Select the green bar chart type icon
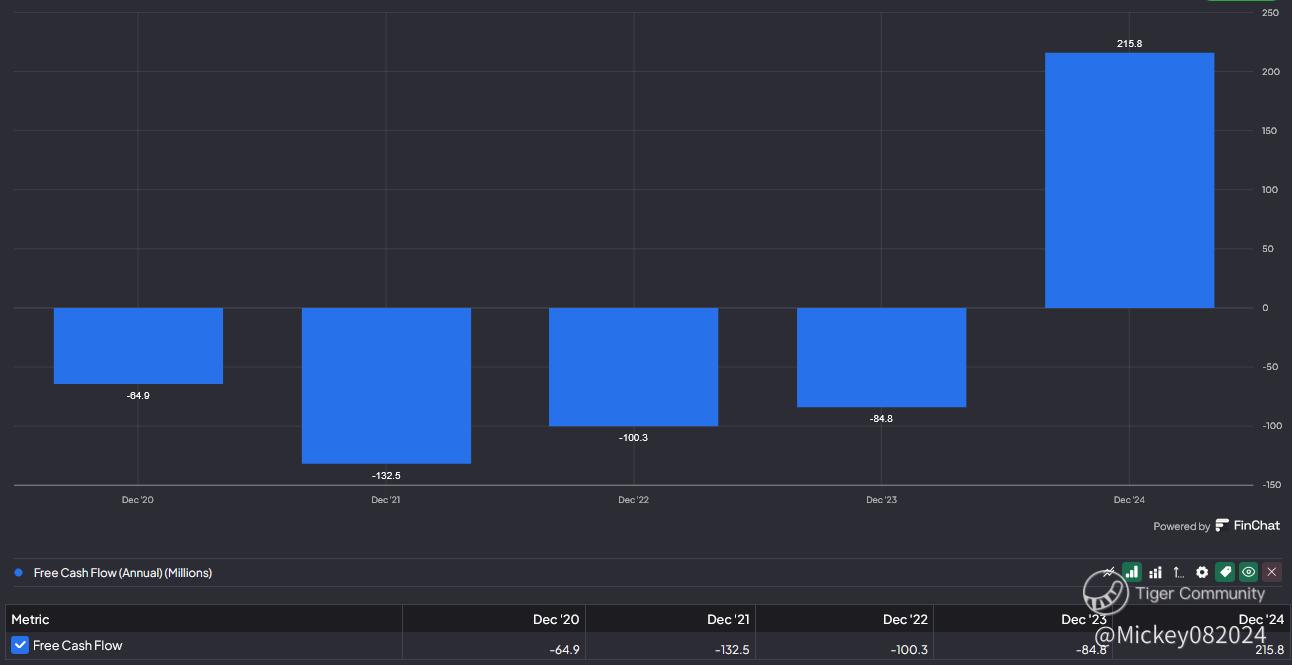Viewport: 1292px width, 665px height. [x=1132, y=573]
